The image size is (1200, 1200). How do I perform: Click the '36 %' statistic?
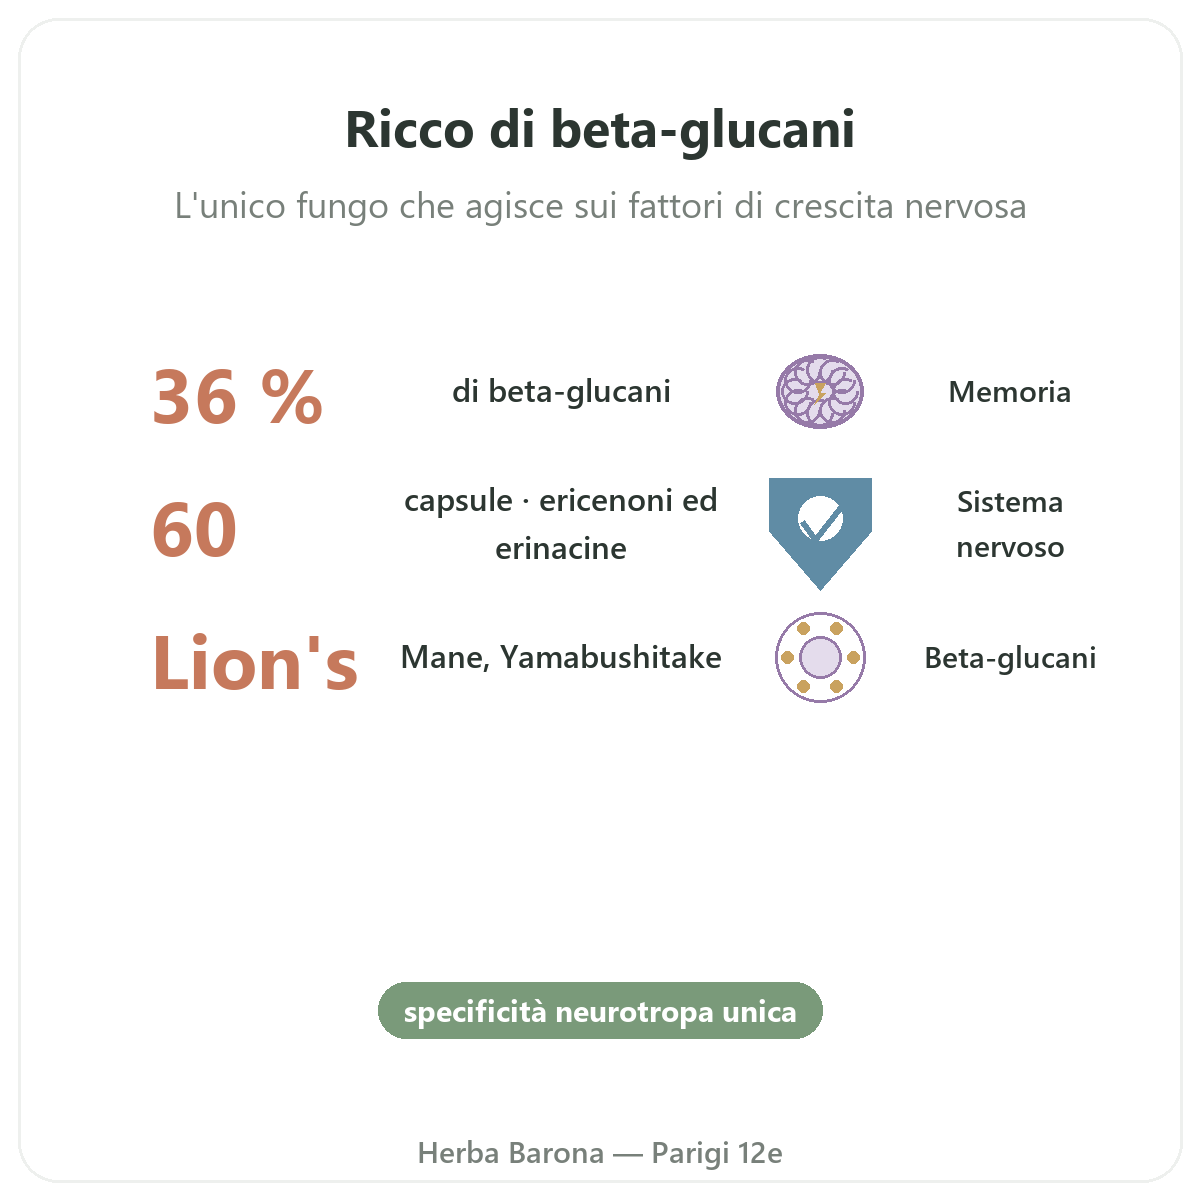coord(238,397)
